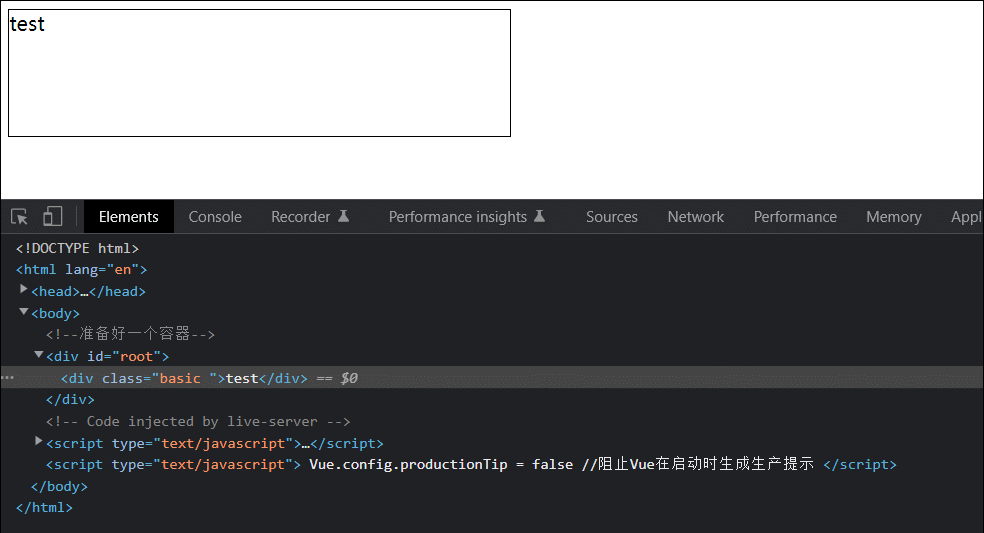The height and width of the screenshot is (533, 984).
Task: Click the "basic " class attribute value
Action: click(x=182, y=378)
